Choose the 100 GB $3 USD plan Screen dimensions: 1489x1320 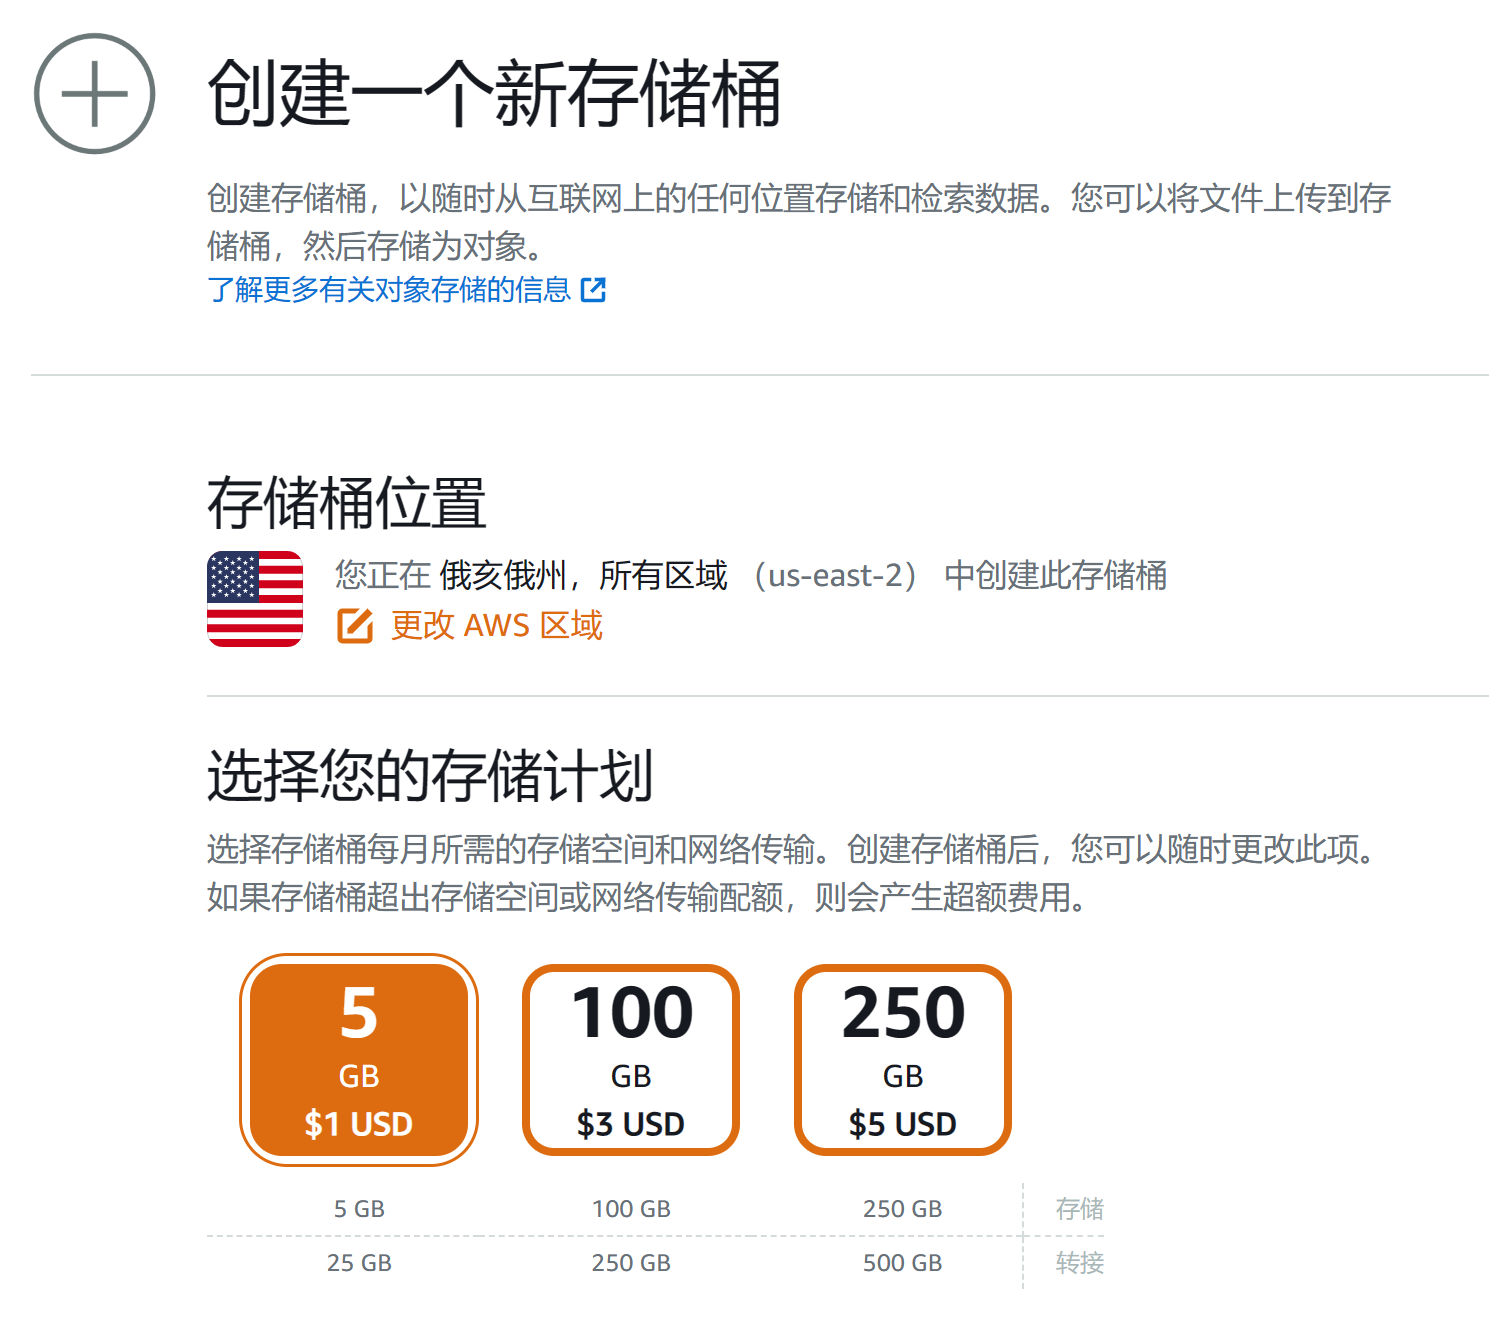pyautogui.click(x=631, y=1060)
